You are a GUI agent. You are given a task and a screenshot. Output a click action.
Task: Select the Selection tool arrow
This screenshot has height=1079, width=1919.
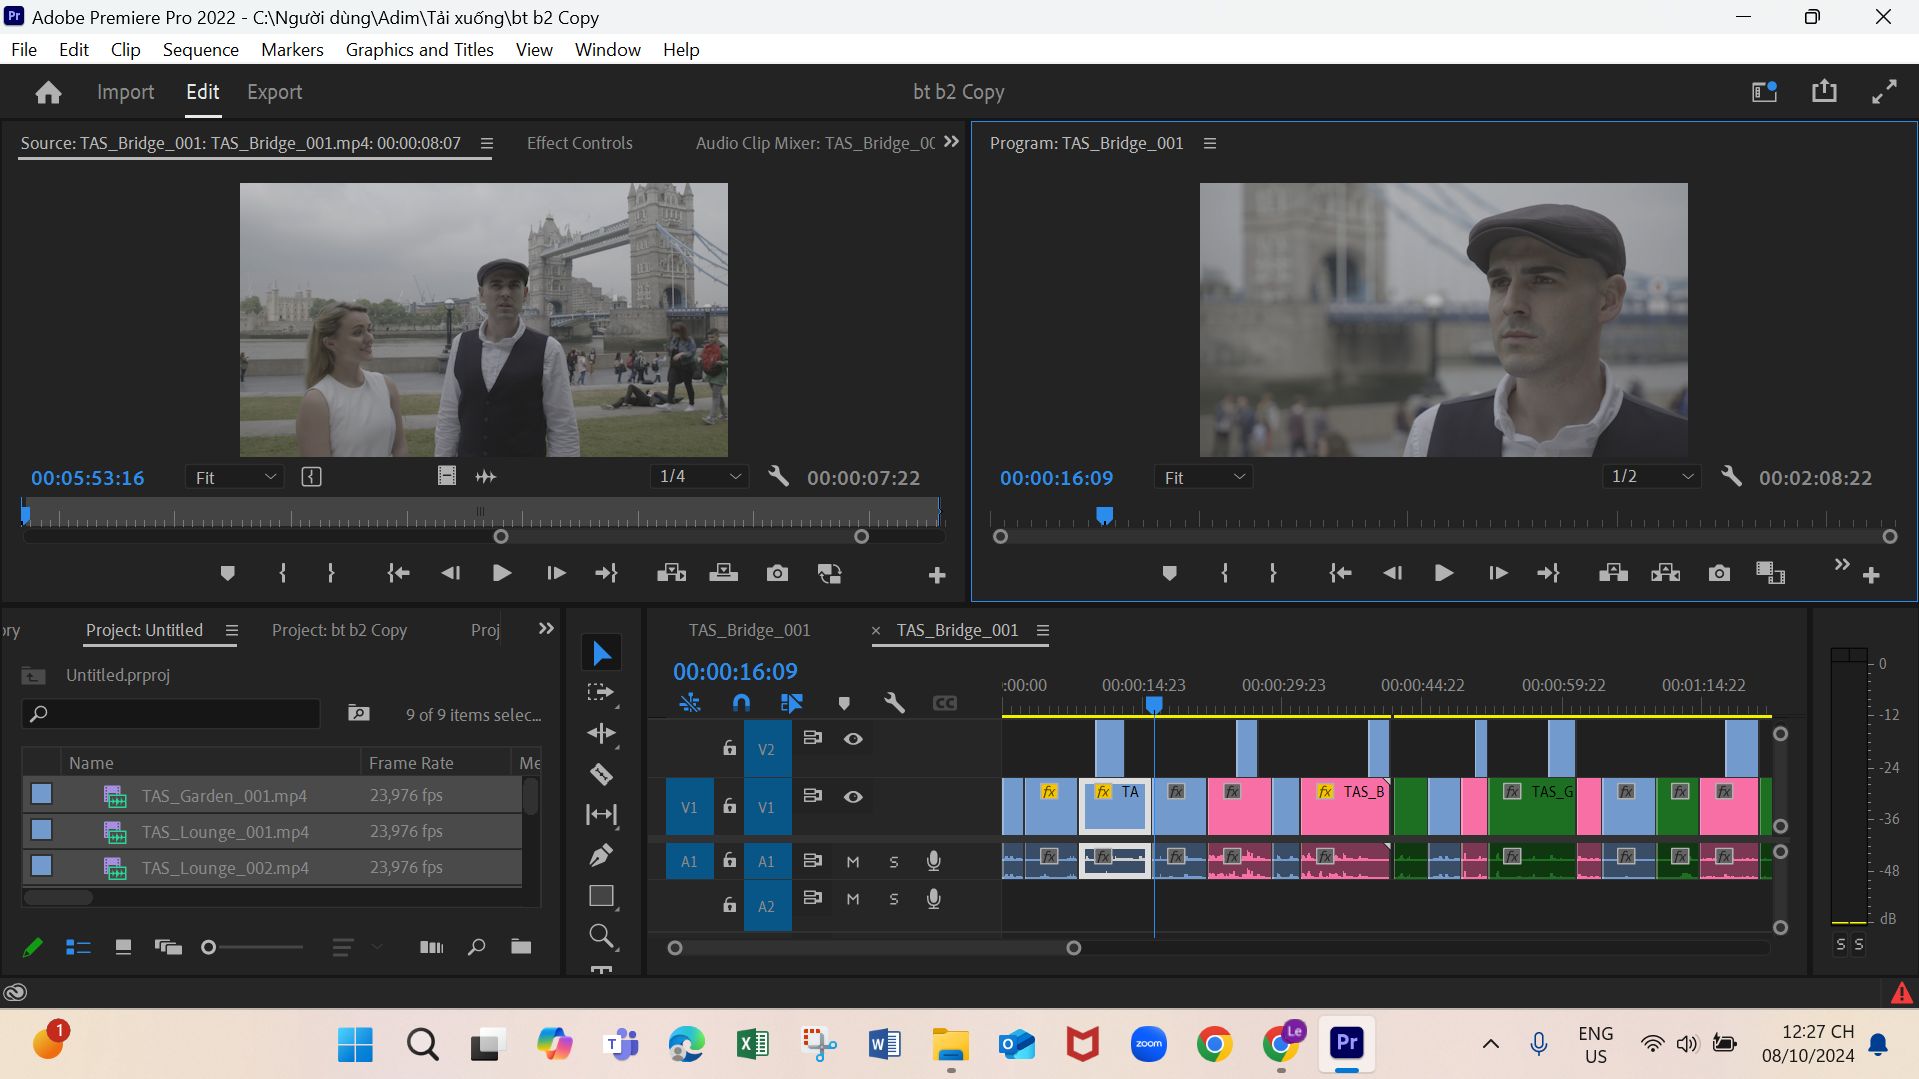point(601,653)
